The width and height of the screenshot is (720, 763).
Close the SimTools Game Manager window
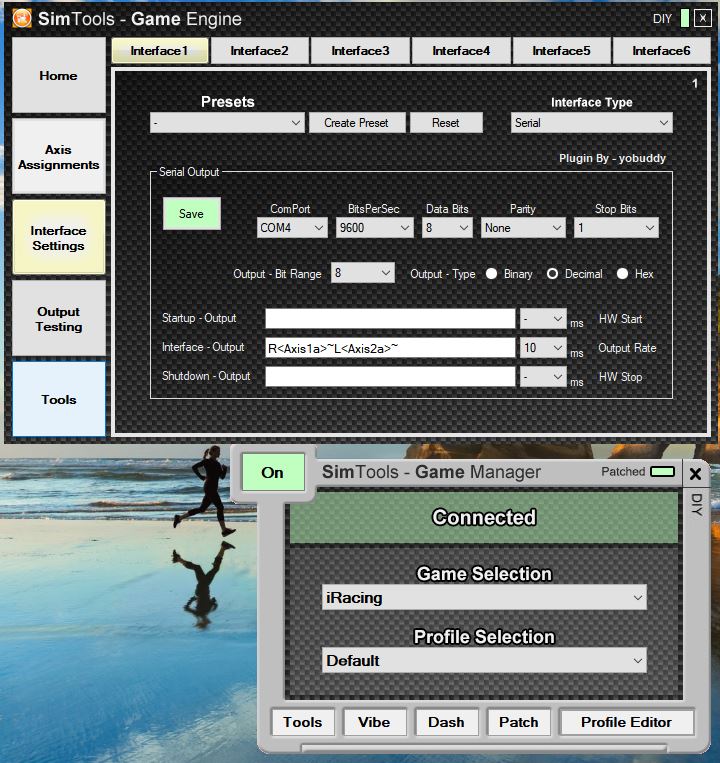point(695,474)
